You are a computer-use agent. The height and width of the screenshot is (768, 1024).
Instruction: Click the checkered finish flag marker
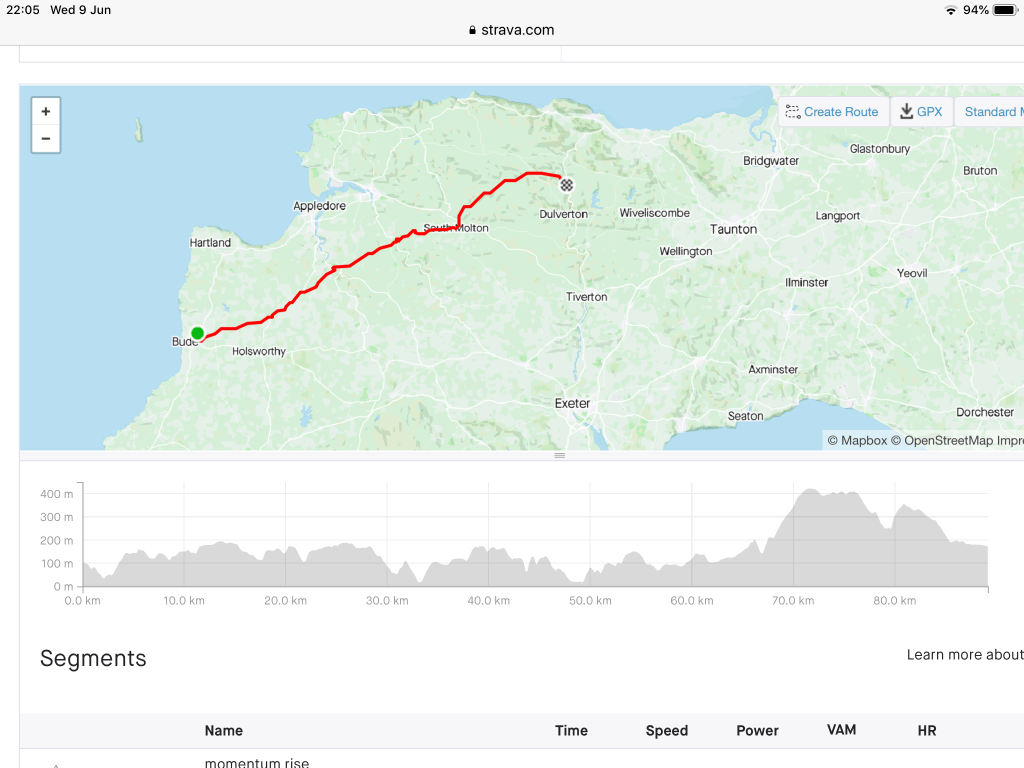pos(567,185)
